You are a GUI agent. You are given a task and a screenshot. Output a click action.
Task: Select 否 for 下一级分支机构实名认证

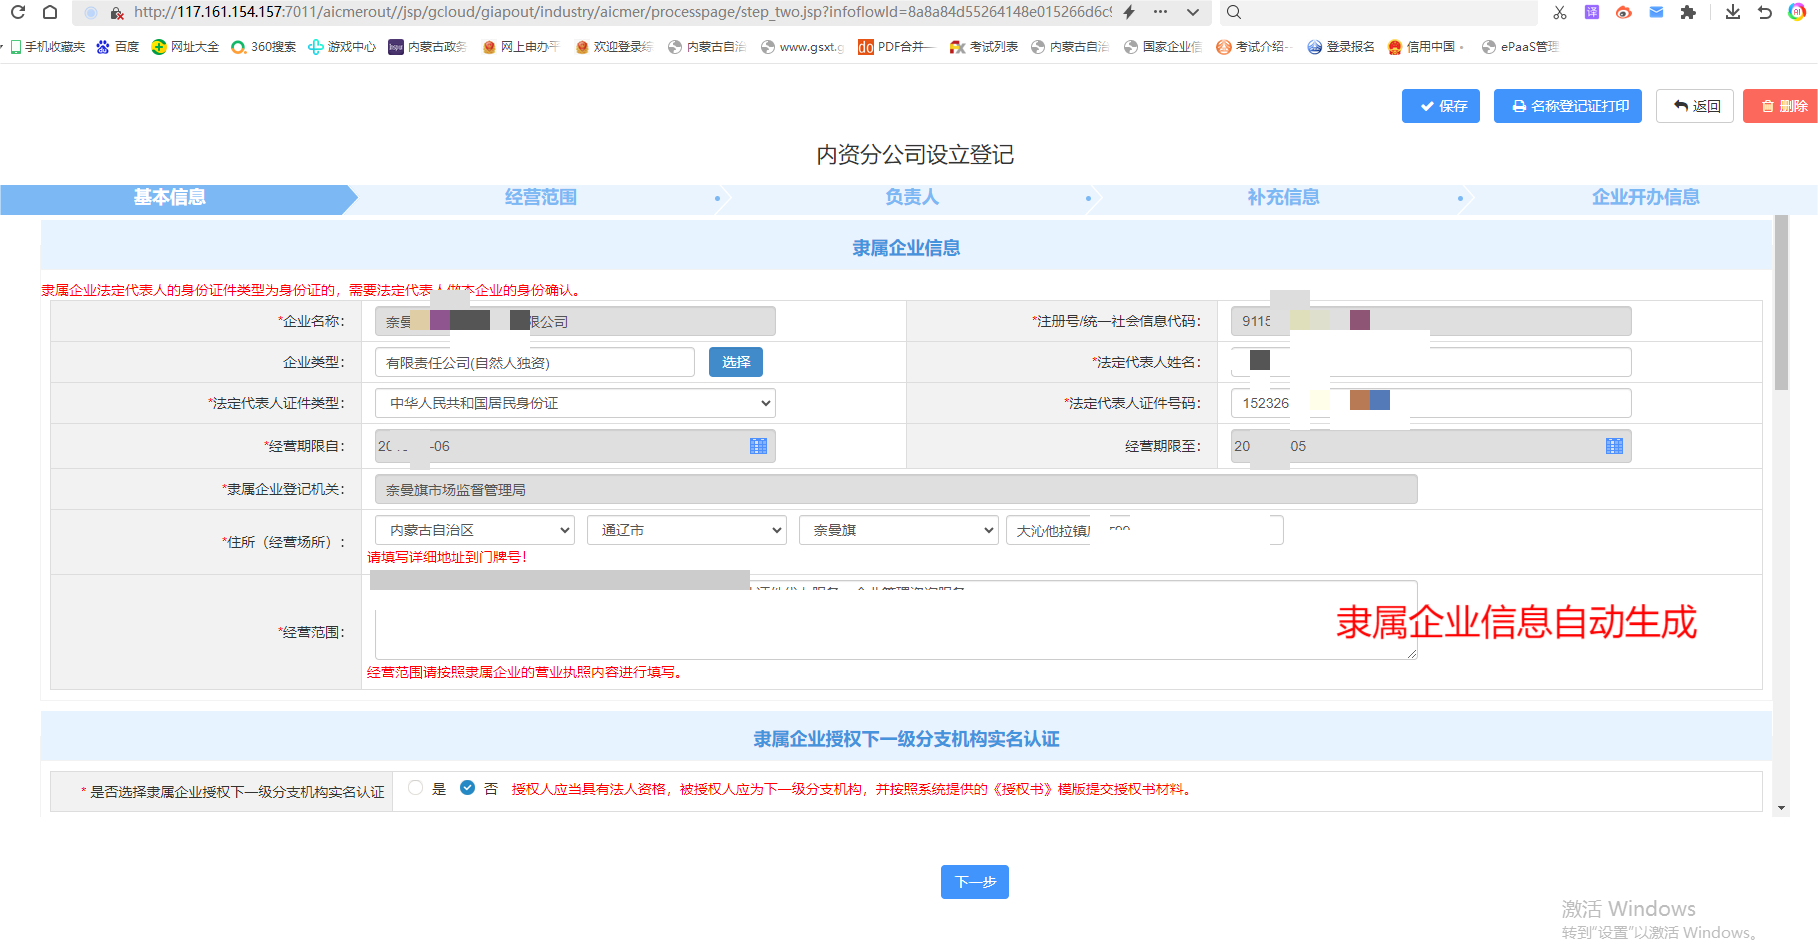pos(467,788)
